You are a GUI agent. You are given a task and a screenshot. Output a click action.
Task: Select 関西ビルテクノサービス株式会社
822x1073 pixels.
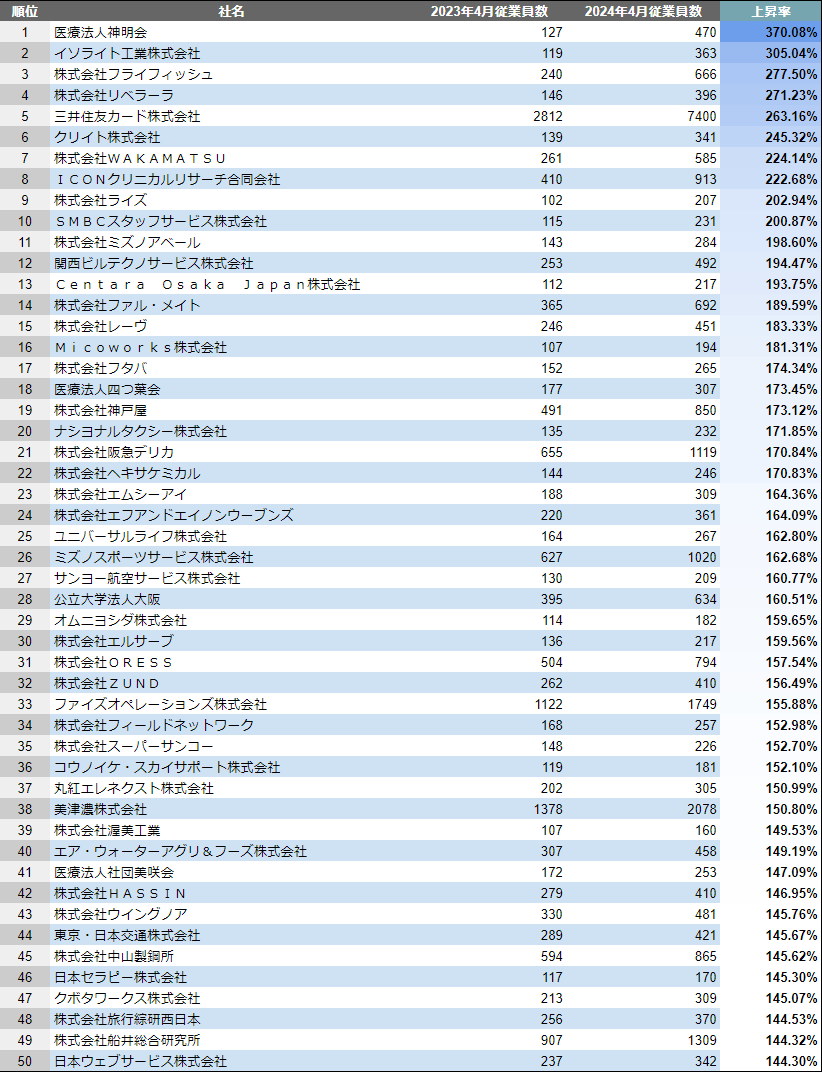[x=154, y=263]
